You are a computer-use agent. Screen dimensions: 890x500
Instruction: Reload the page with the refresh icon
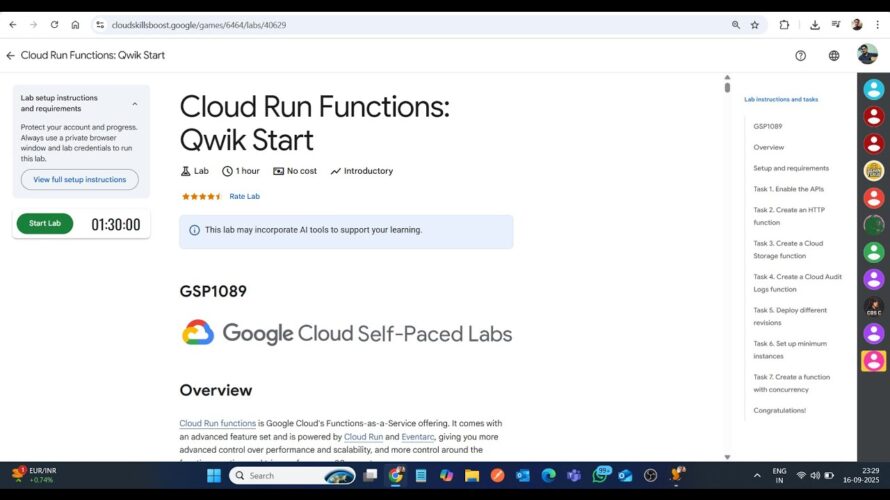[54, 25]
